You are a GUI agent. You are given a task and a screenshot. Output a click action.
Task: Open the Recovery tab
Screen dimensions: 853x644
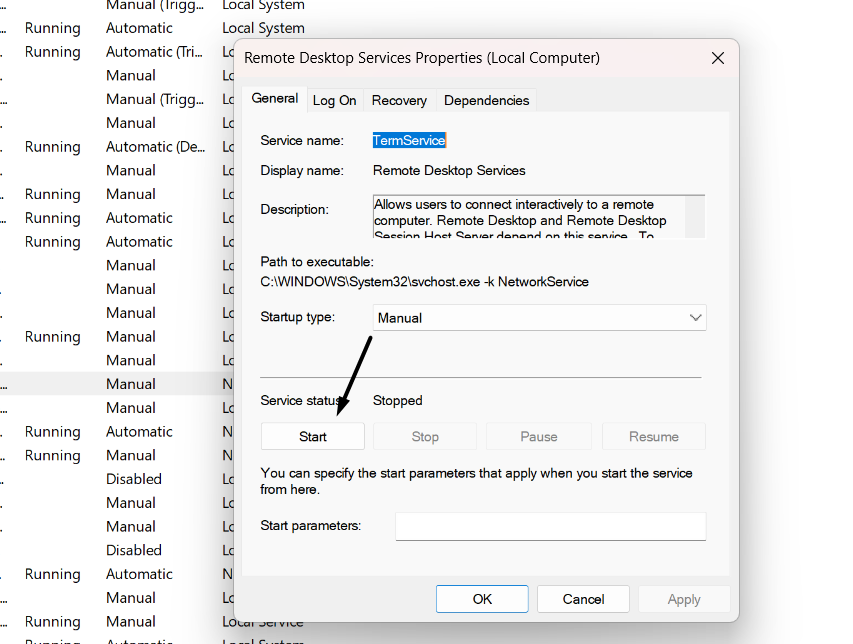(399, 101)
